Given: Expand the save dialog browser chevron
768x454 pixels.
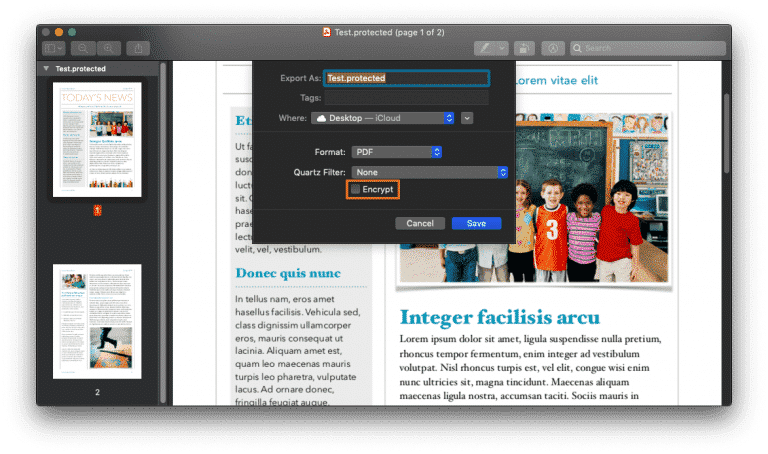Looking at the screenshot, I should (467, 118).
